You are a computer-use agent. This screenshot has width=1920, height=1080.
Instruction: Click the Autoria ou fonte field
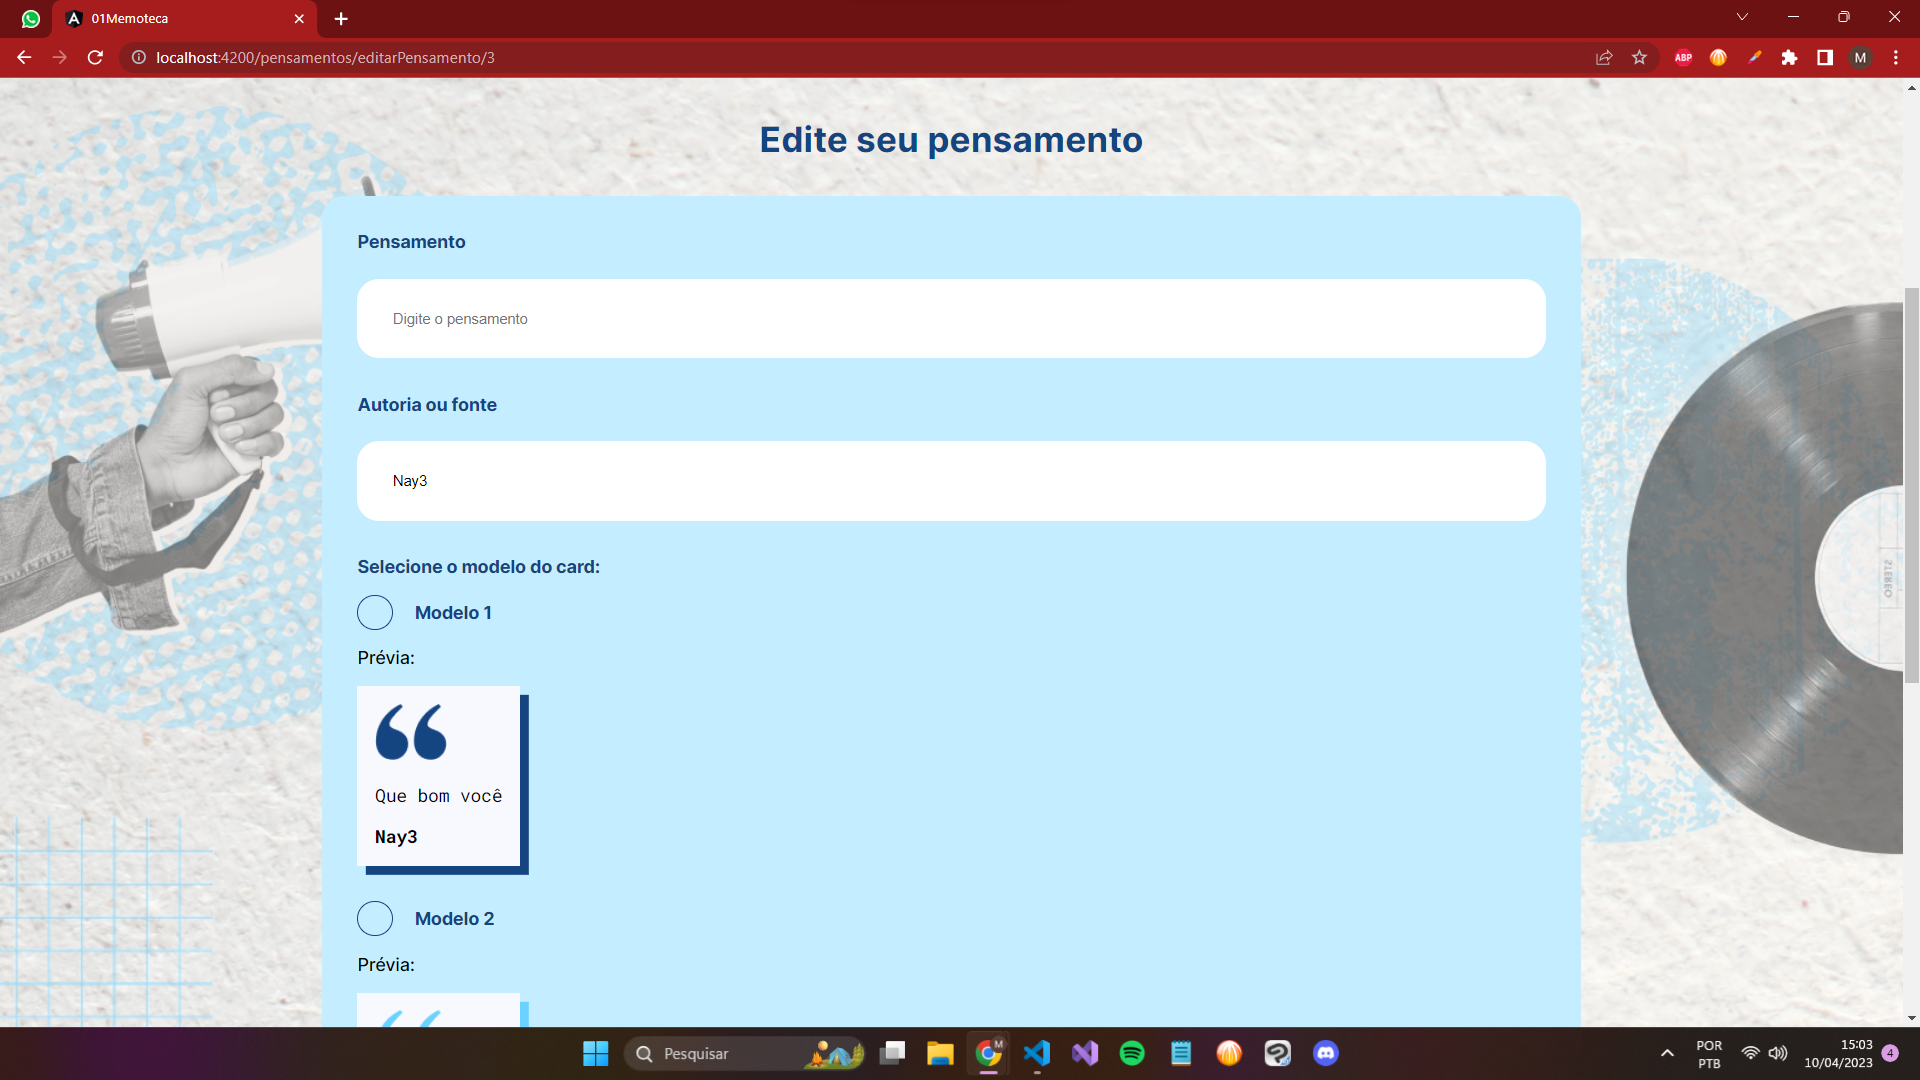951,481
